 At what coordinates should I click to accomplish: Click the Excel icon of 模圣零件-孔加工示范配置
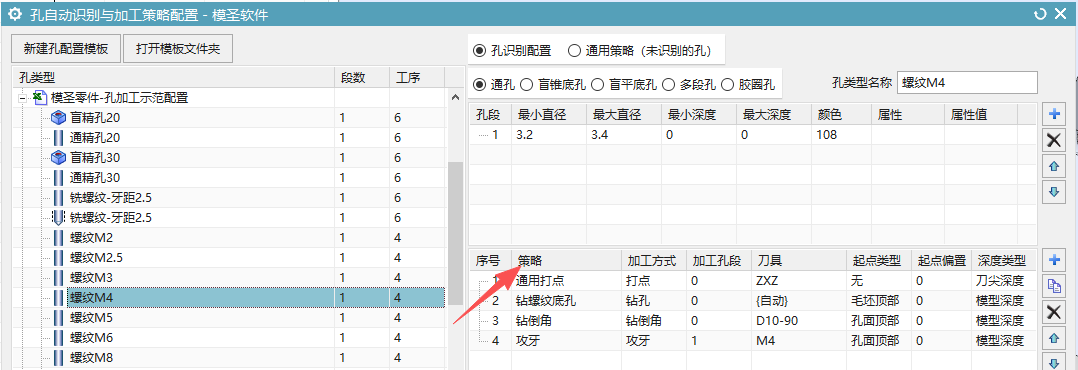[41, 98]
